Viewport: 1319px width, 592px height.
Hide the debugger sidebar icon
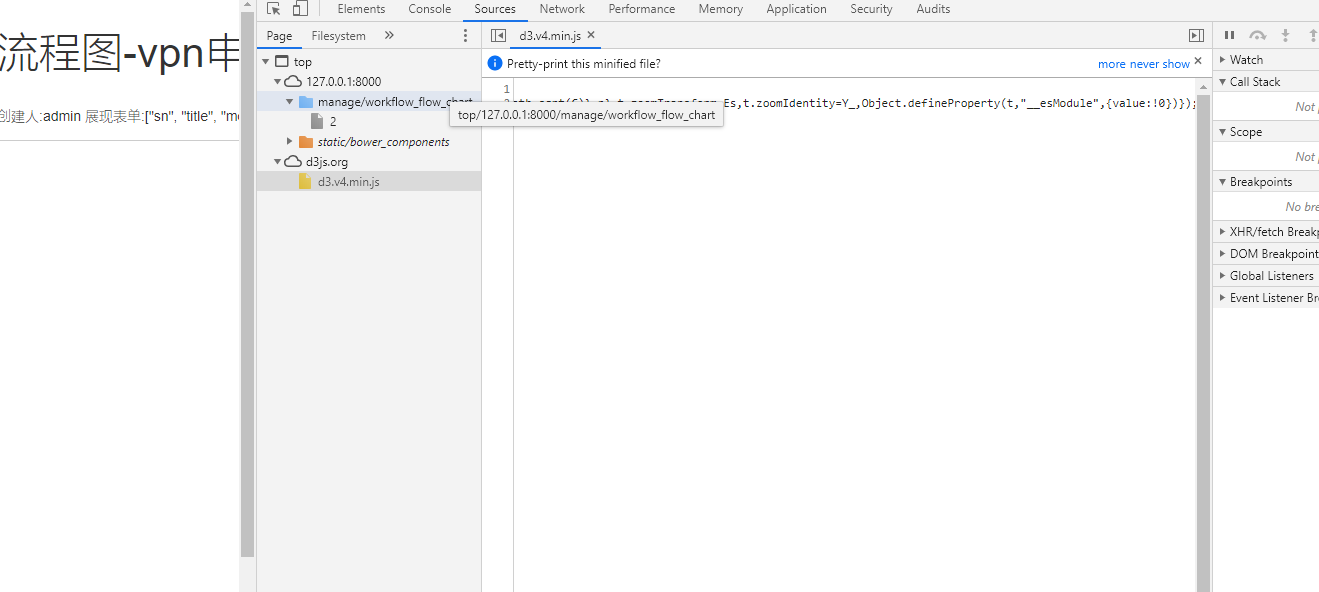pos(1196,36)
